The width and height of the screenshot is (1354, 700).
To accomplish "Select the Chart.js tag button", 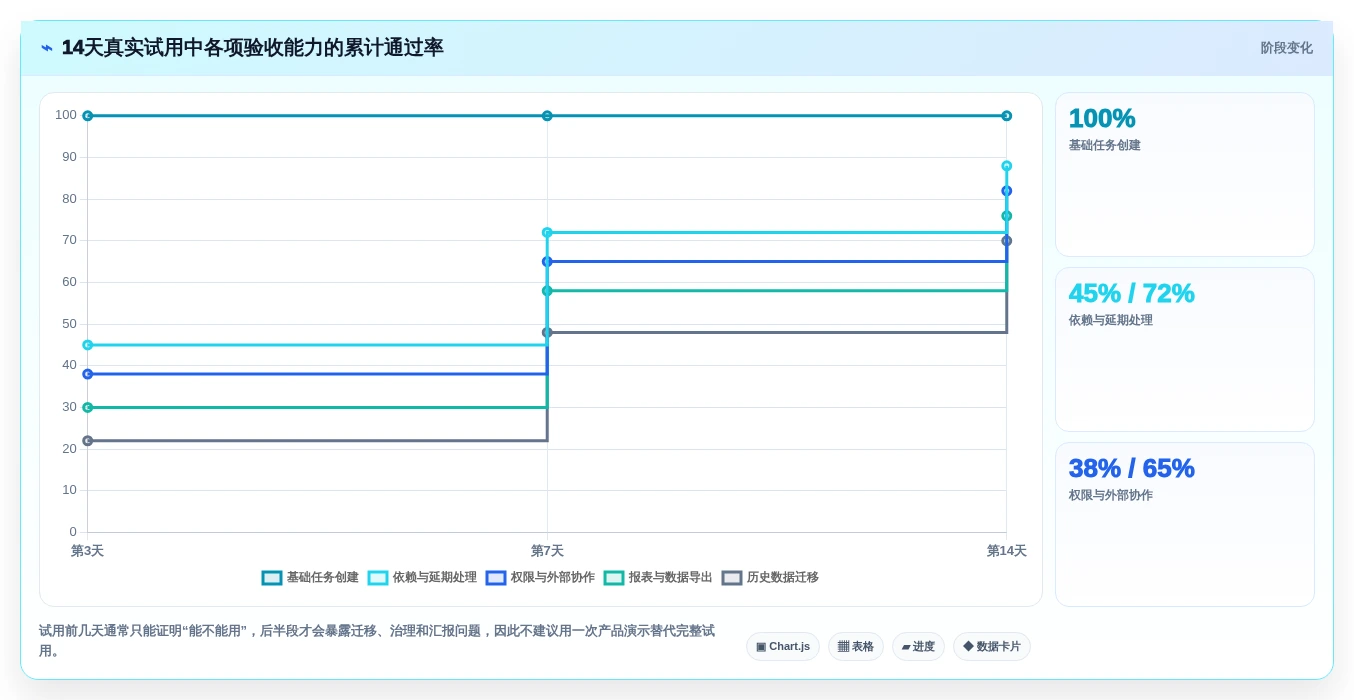I will (x=783, y=647).
